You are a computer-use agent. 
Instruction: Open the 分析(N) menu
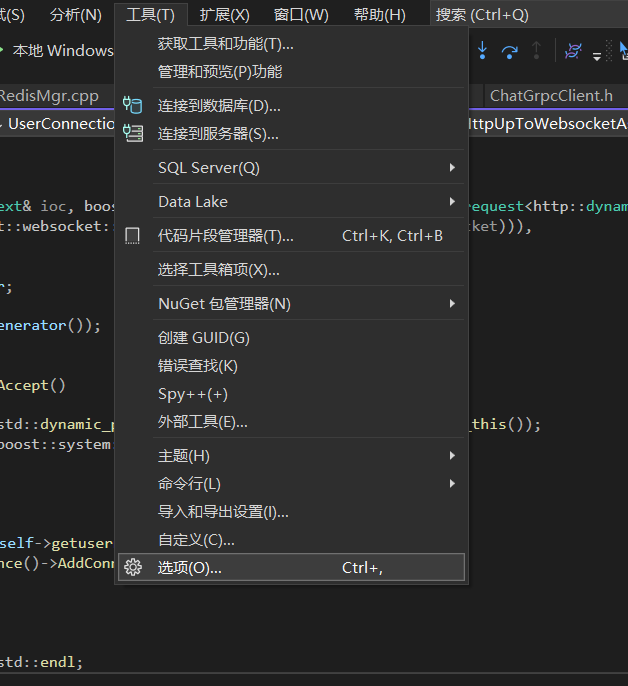tap(76, 15)
